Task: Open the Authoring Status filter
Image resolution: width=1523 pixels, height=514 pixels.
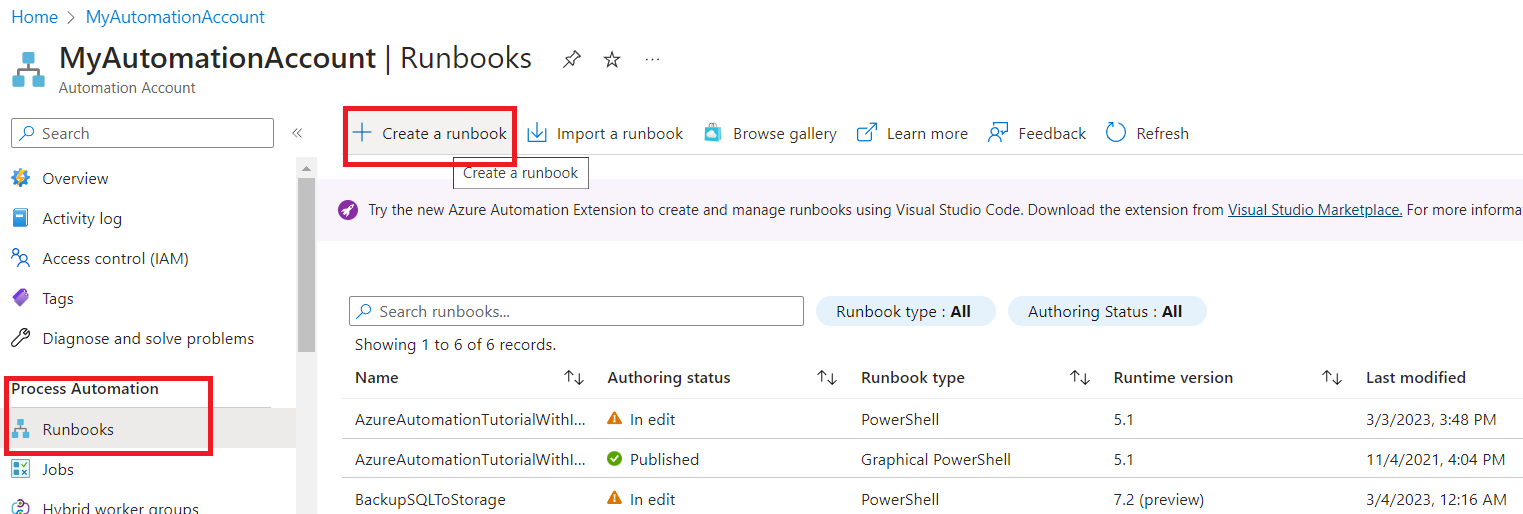Action: [x=1107, y=311]
